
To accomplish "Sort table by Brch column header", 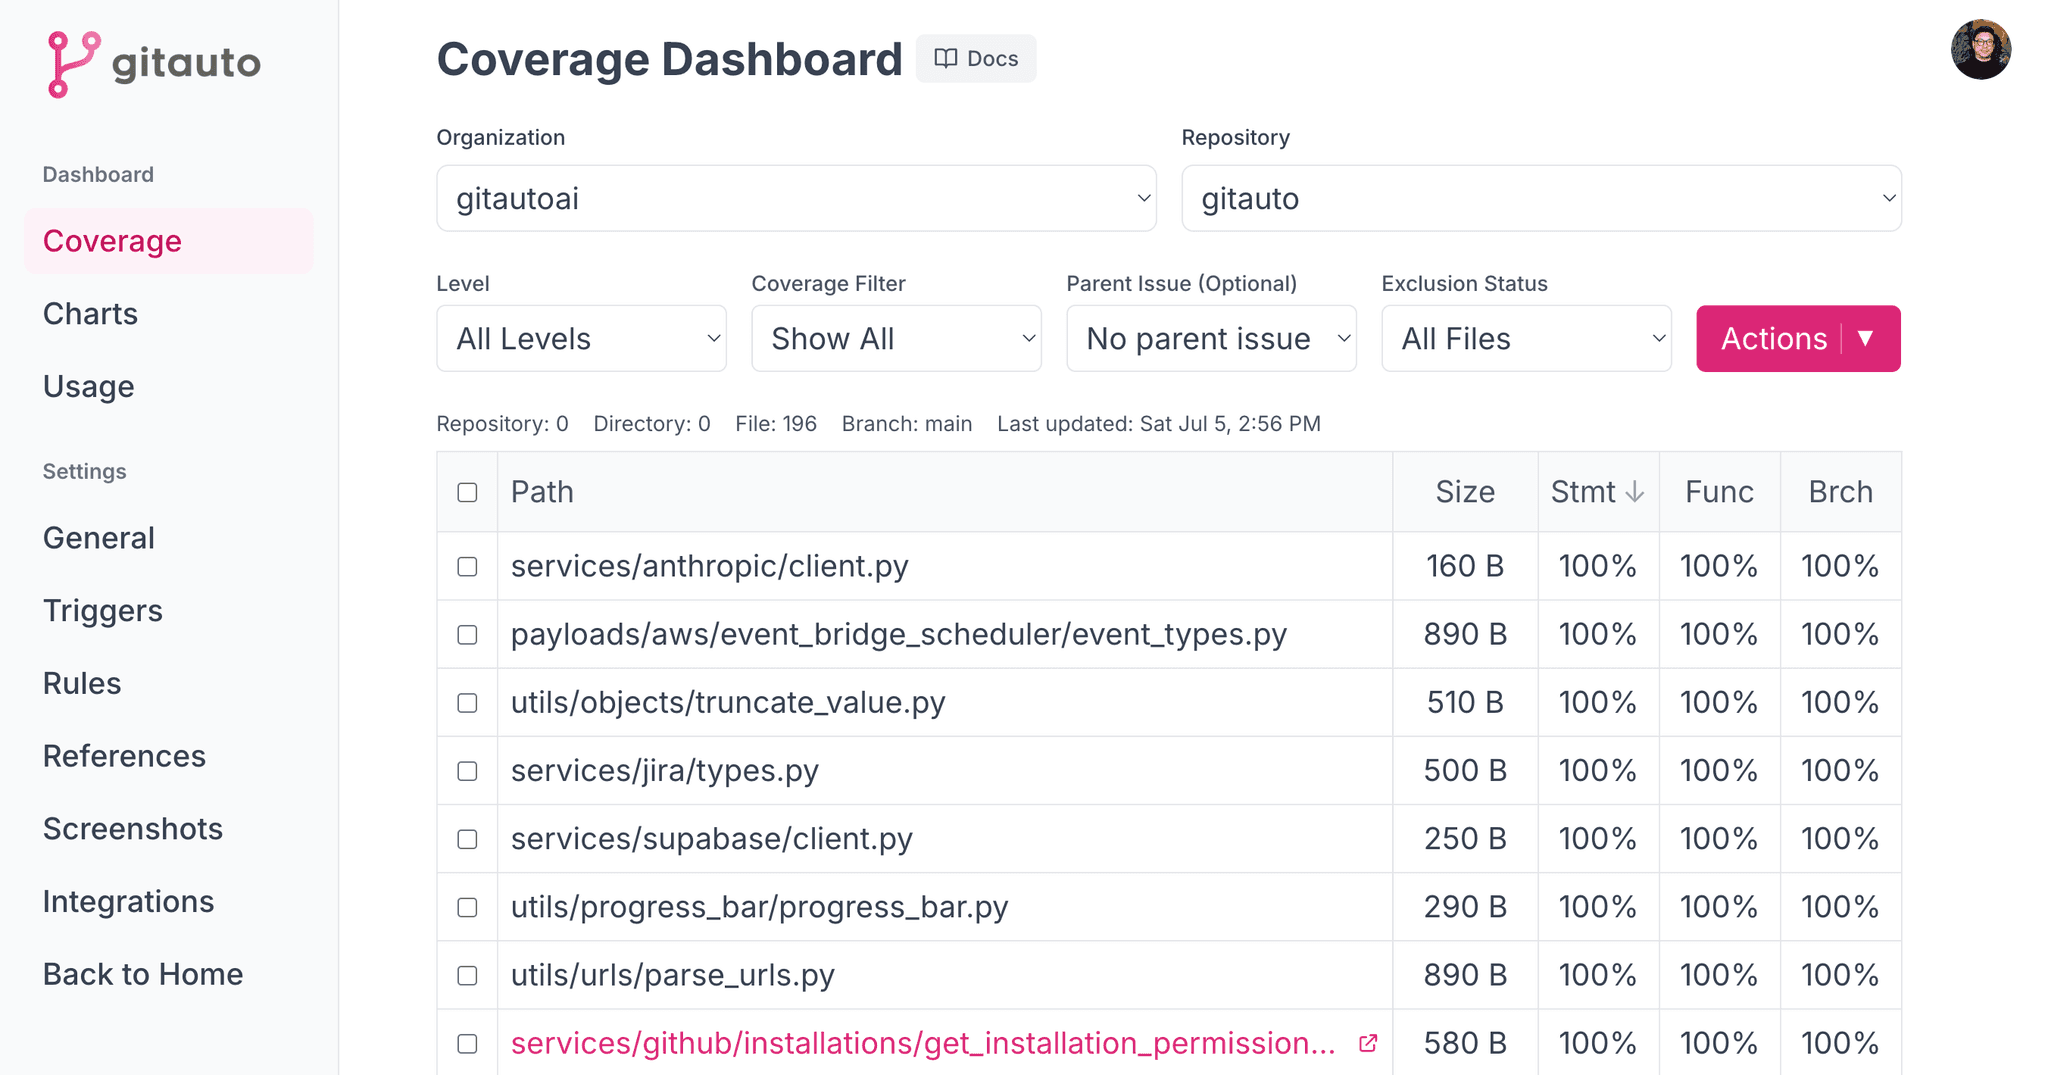I will [1840, 491].
